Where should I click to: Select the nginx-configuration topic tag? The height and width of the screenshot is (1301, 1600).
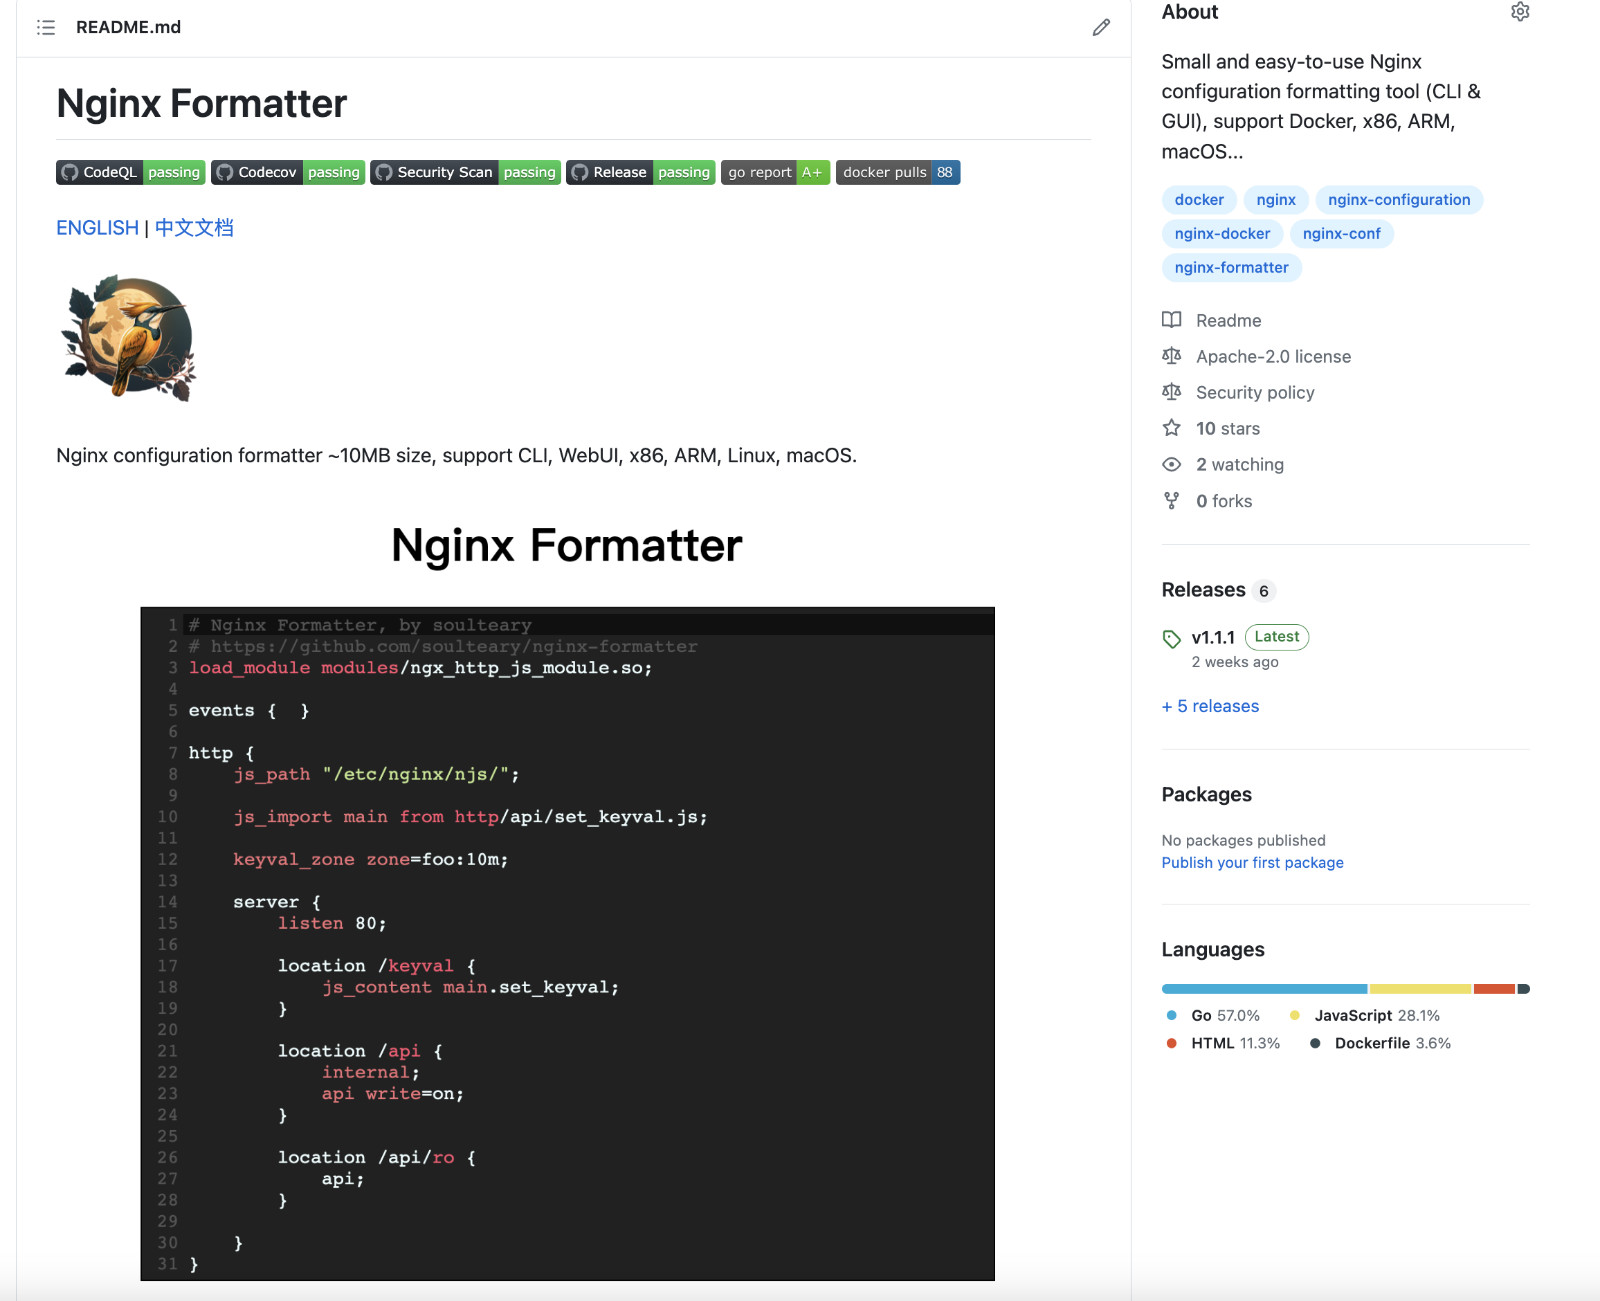[1399, 200]
